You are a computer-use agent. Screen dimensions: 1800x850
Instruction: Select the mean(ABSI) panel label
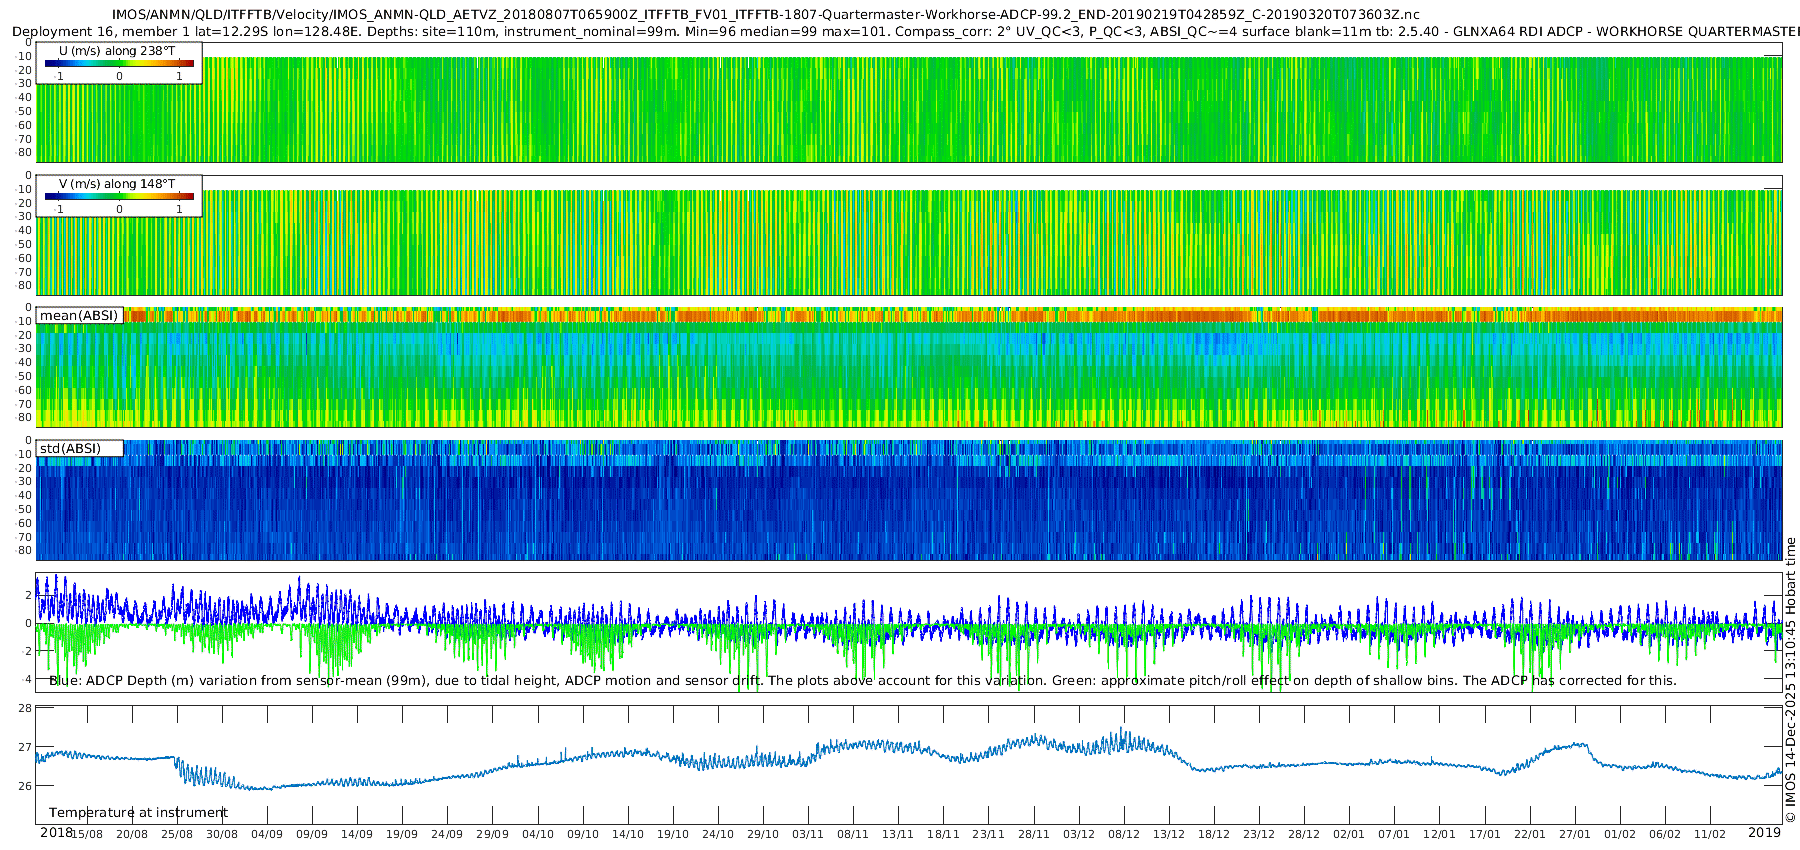click(79, 316)
